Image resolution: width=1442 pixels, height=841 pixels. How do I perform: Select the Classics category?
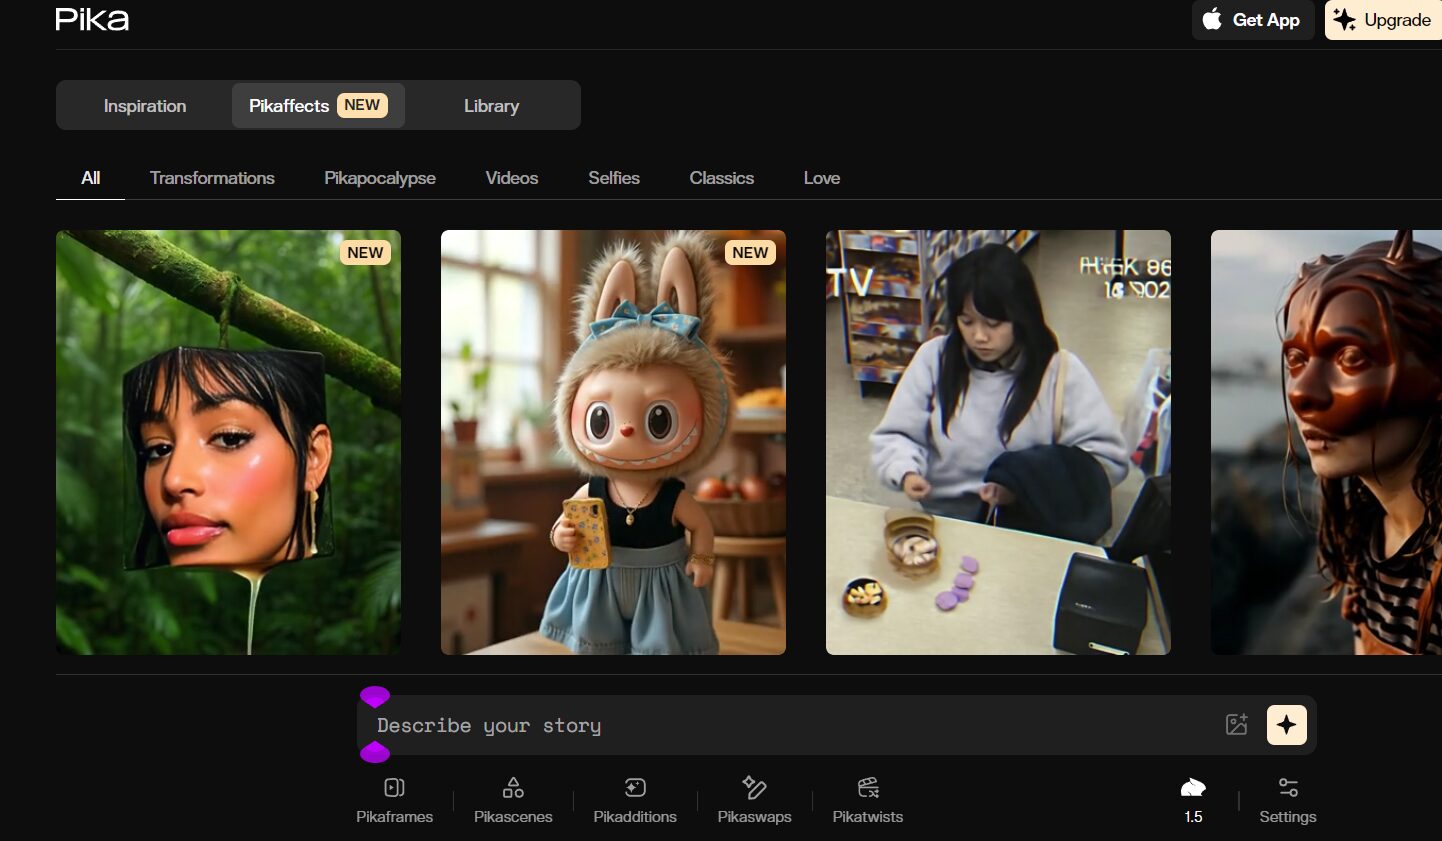(722, 178)
